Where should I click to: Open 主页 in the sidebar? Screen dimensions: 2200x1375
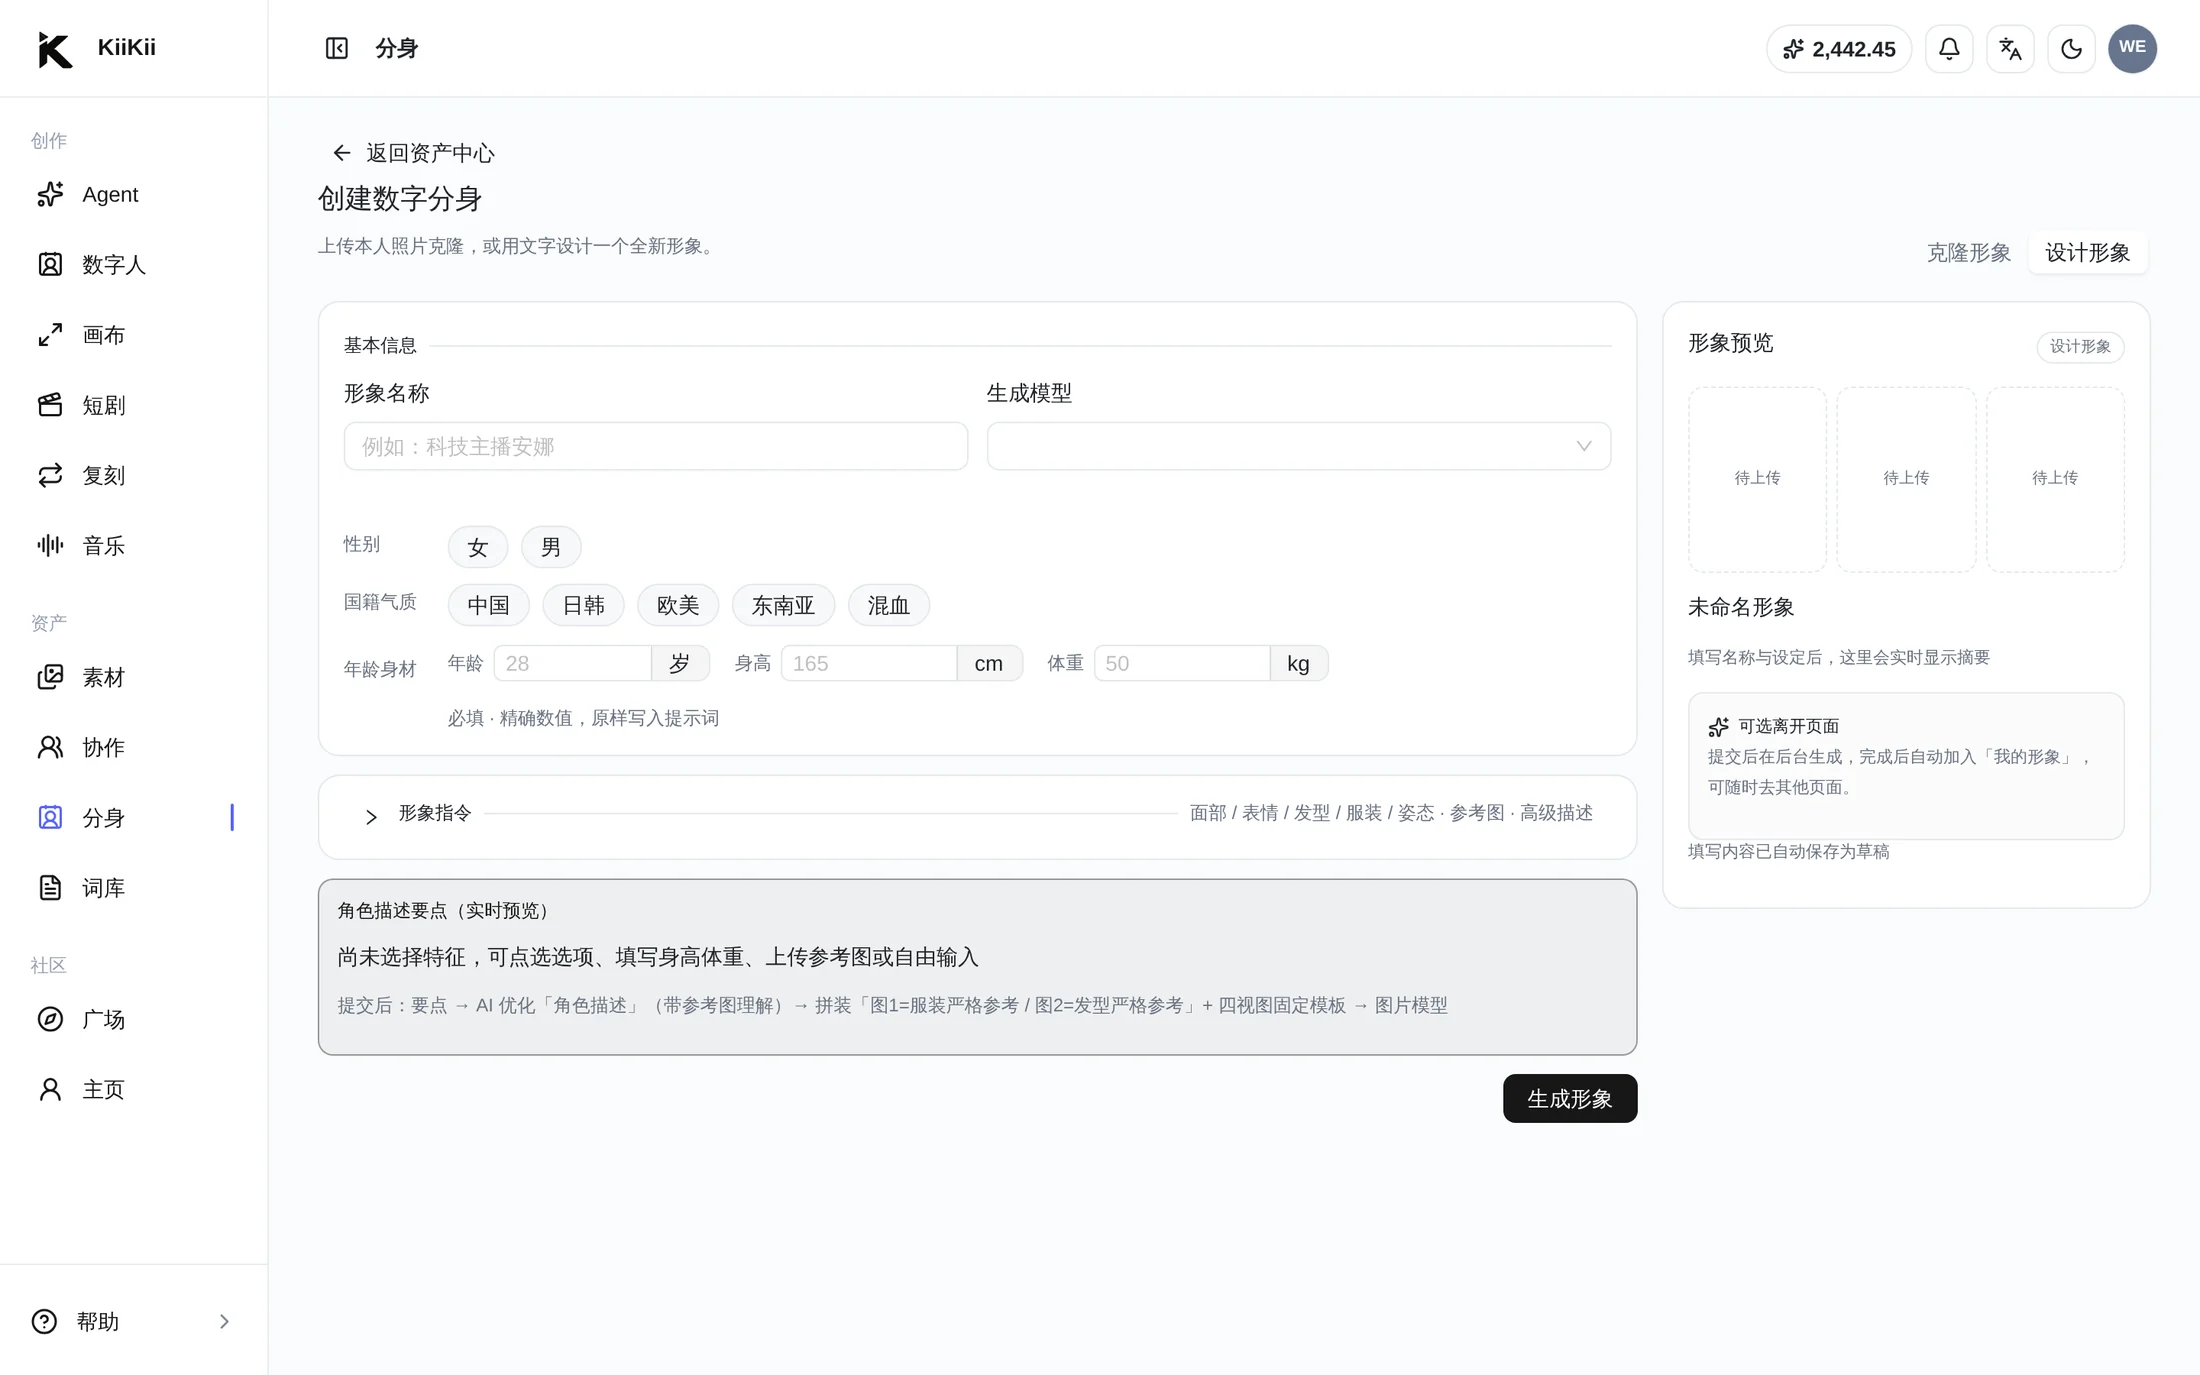(x=134, y=1089)
